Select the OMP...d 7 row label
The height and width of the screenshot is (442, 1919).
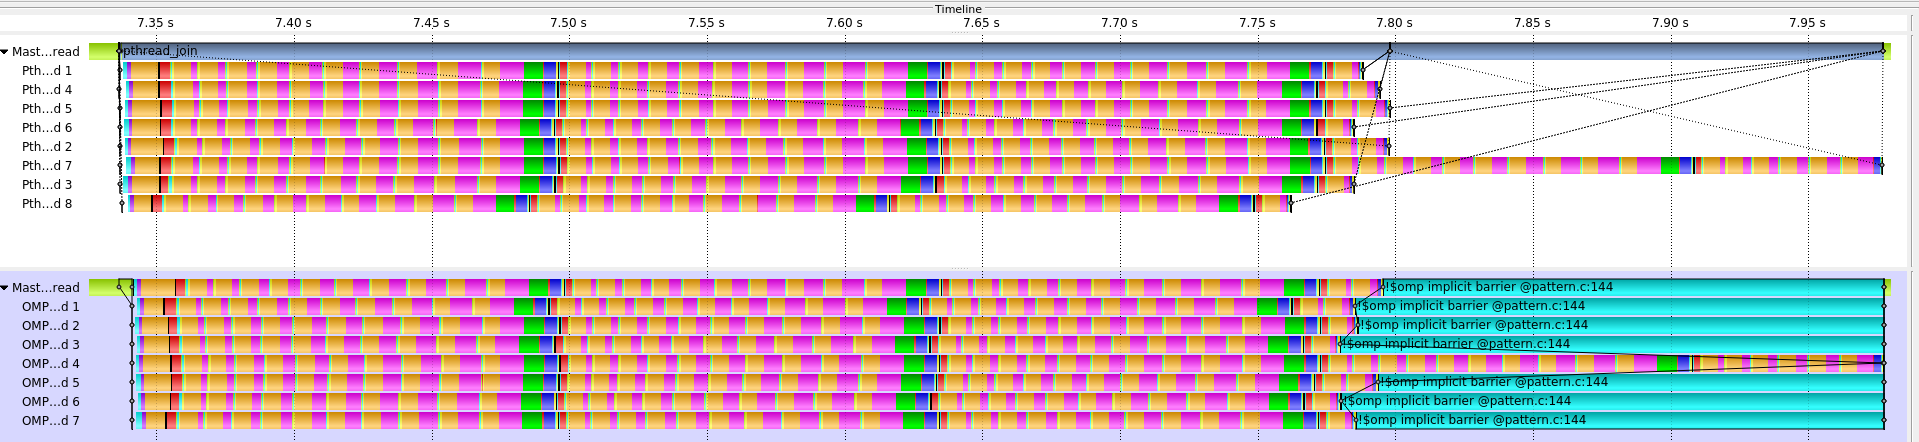point(50,421)
